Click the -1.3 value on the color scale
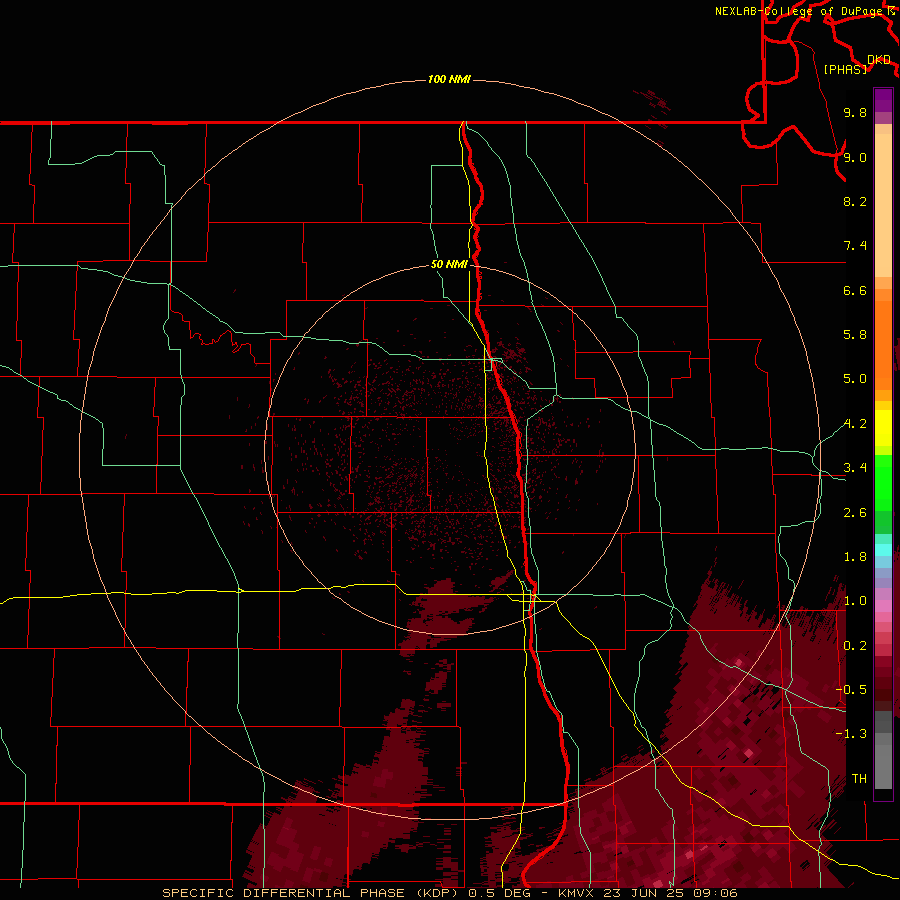The image size is (900, 900). pos(851,734)
